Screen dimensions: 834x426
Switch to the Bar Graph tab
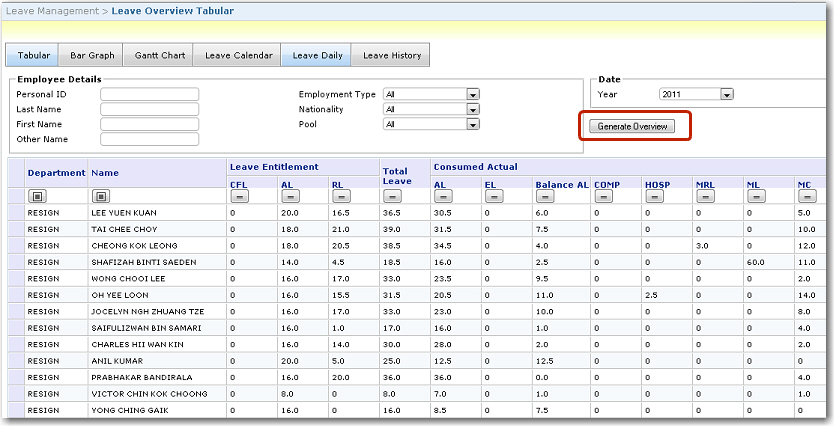[x=92, y=56]
